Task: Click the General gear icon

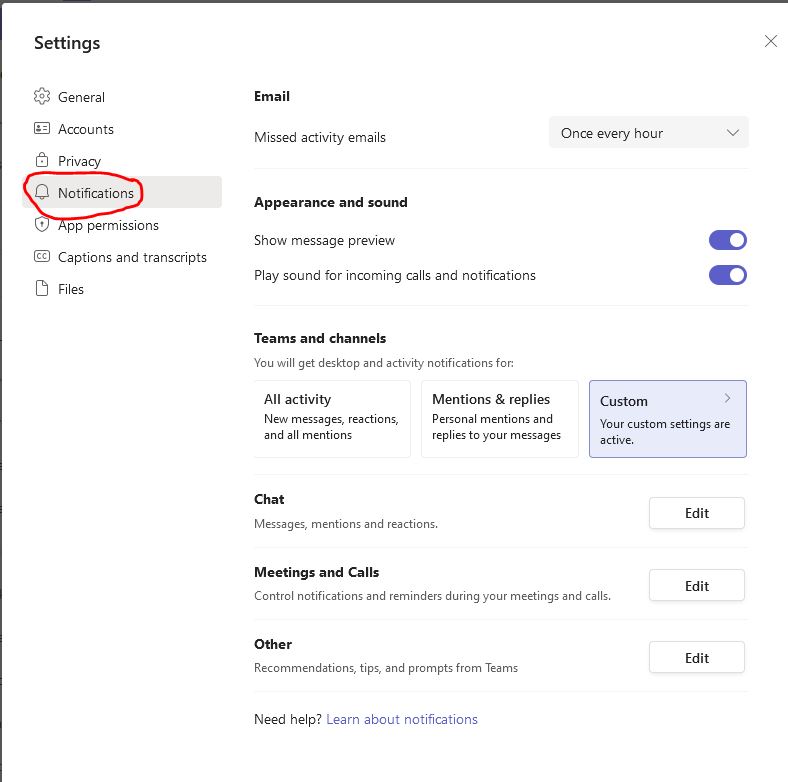Action: (42, 97)
